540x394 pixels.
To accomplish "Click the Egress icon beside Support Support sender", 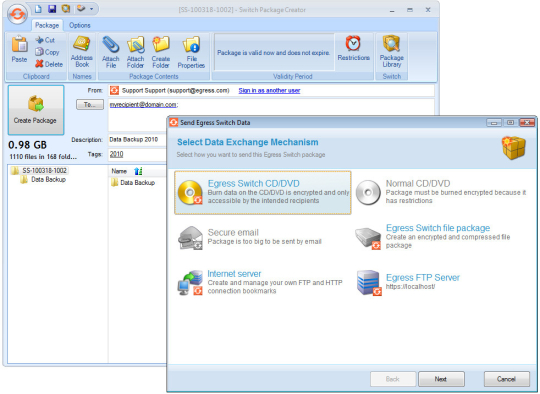I will 114,91.
